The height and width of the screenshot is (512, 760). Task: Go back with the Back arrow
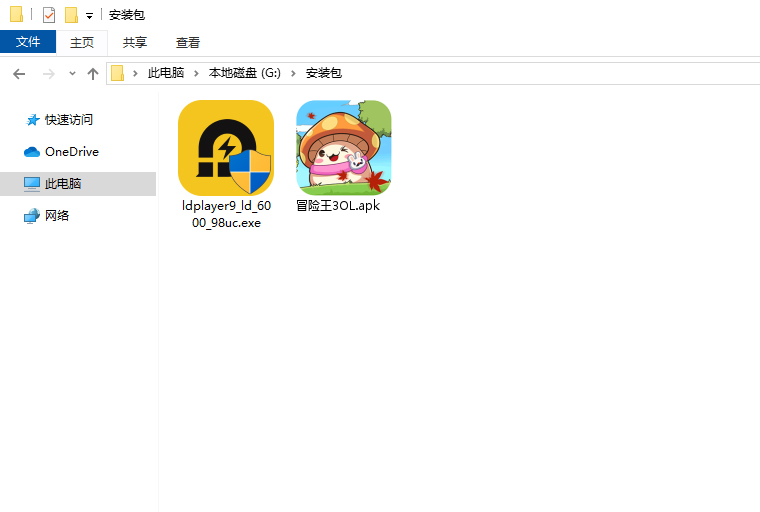click(19, 74)
